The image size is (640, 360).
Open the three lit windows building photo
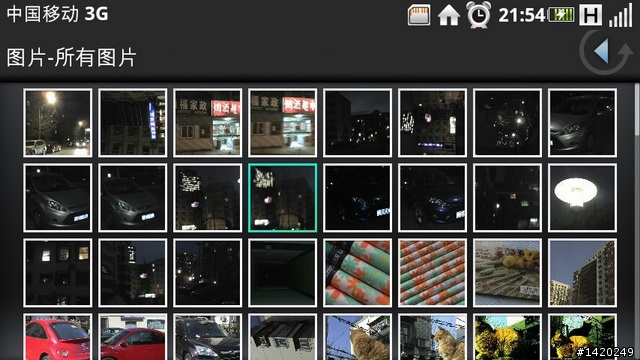(x=58, y=273)
